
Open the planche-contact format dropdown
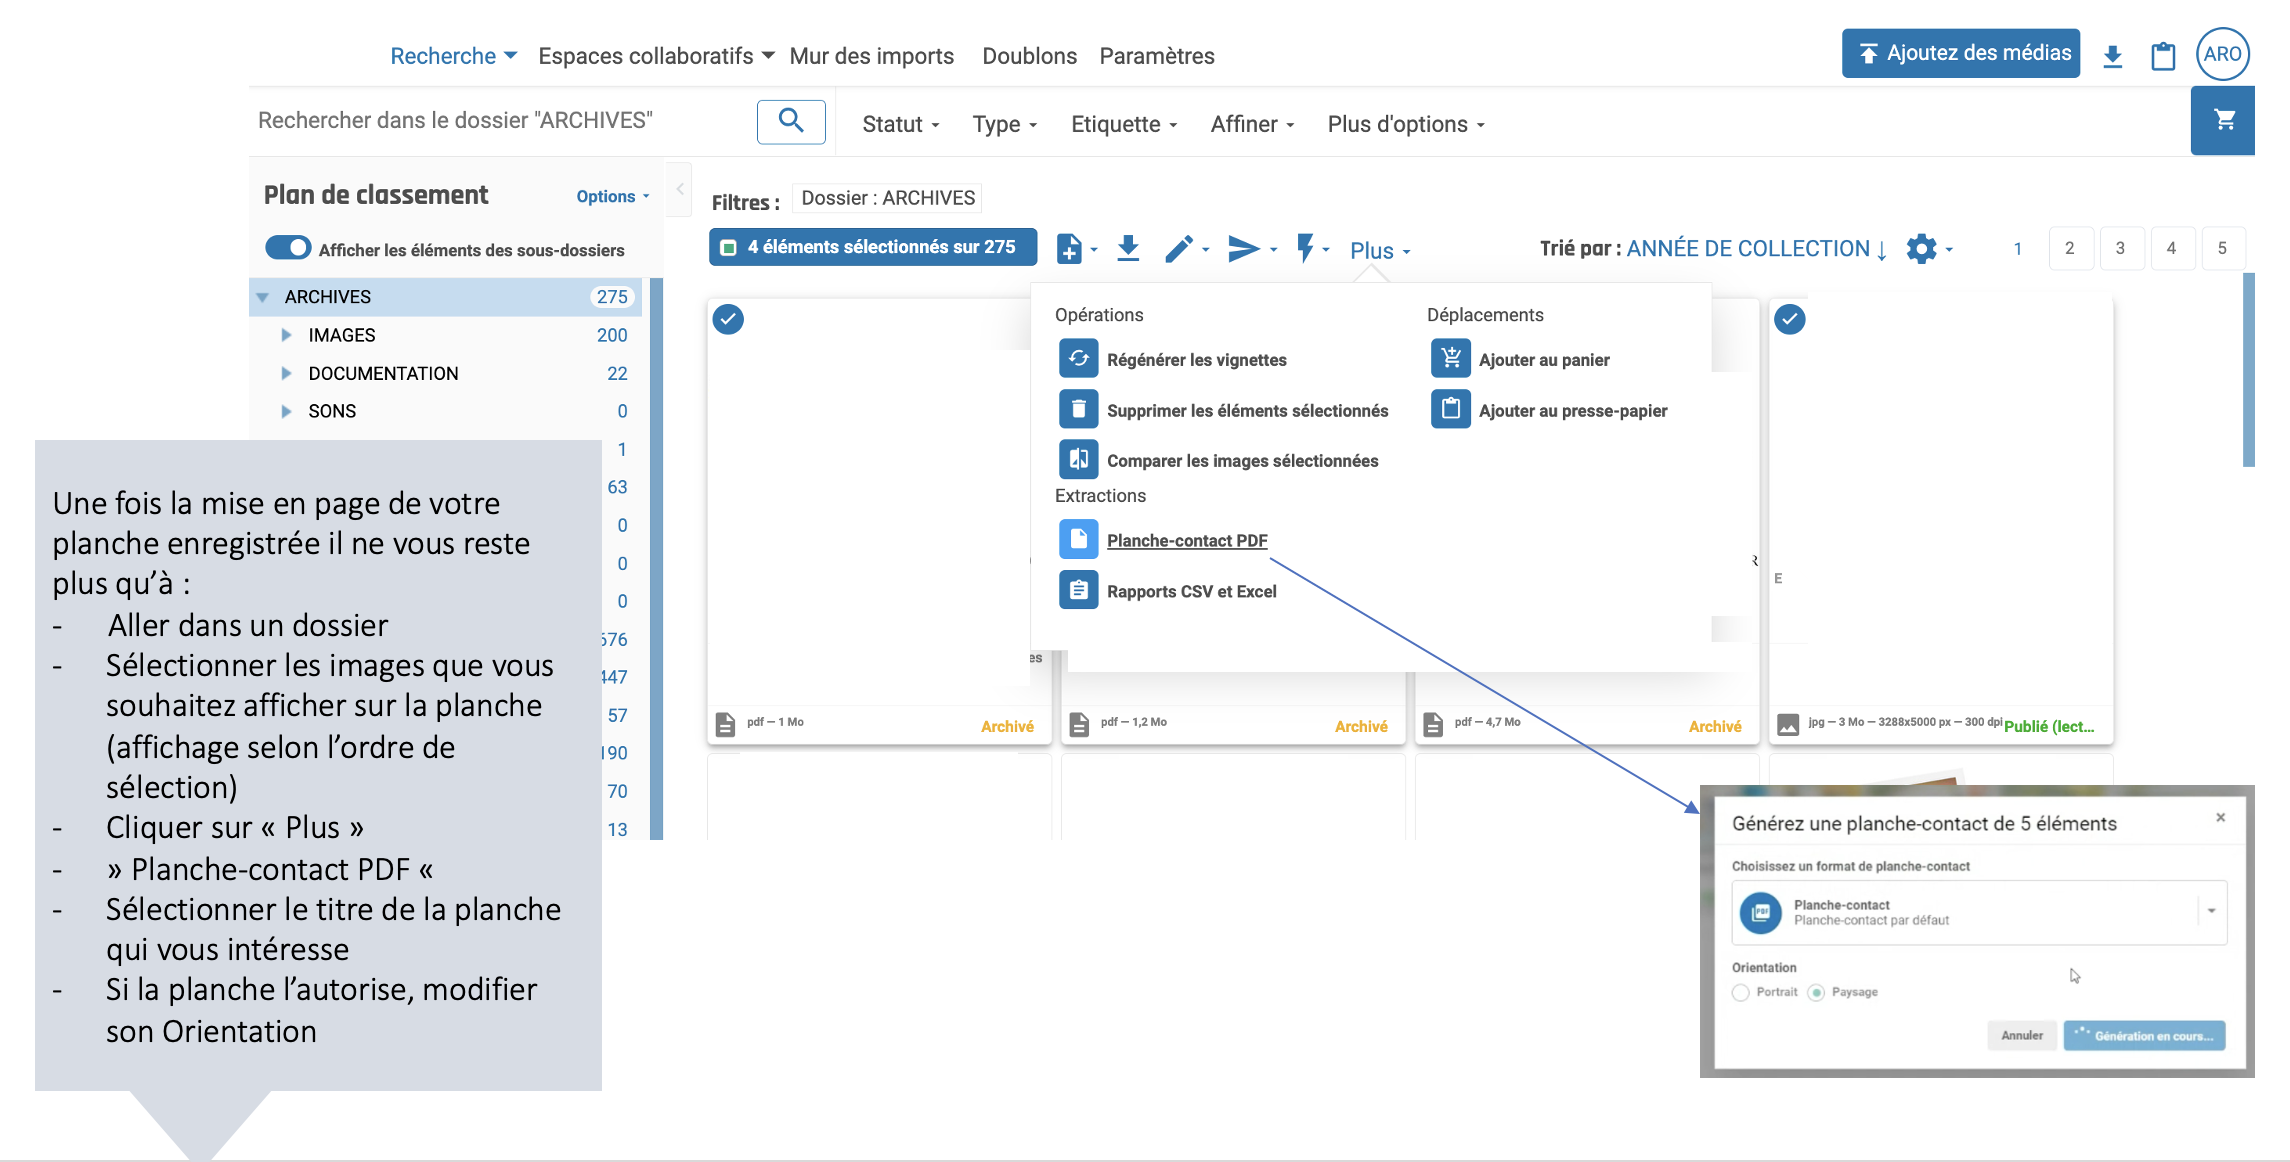pyautogui.click(x=2211, y=911)
